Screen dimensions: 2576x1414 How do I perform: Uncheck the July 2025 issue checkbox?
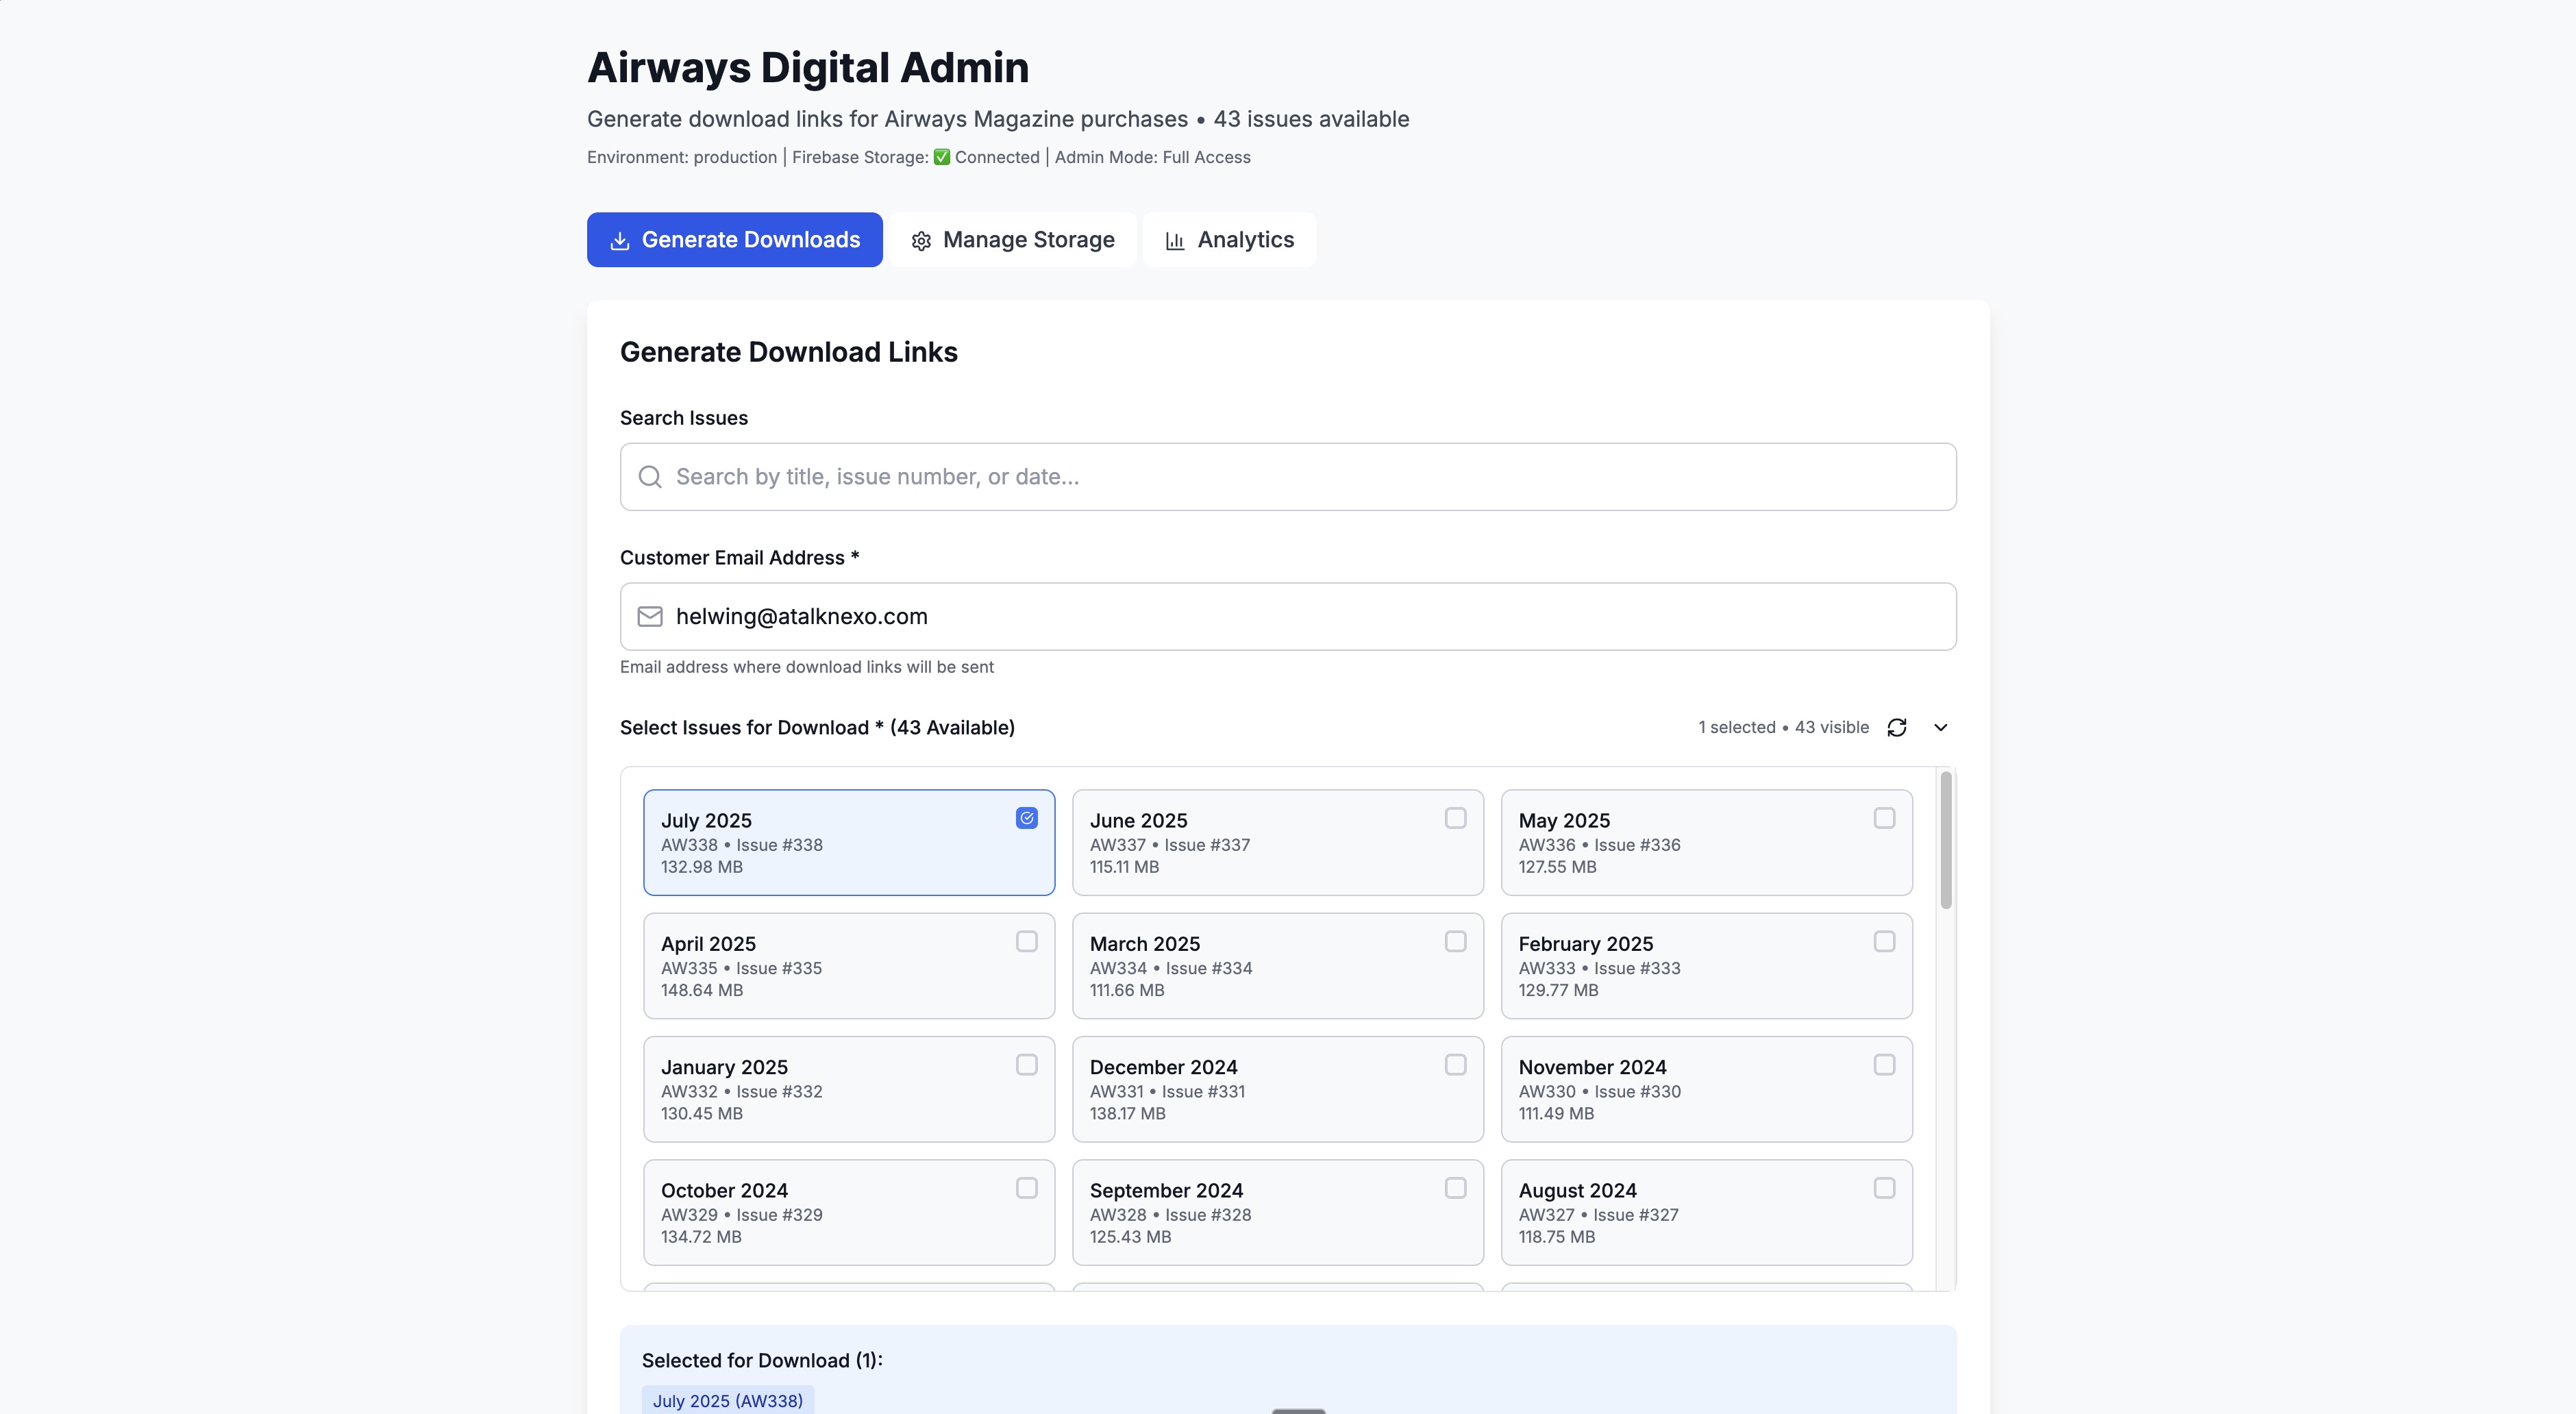(1026, 818)
